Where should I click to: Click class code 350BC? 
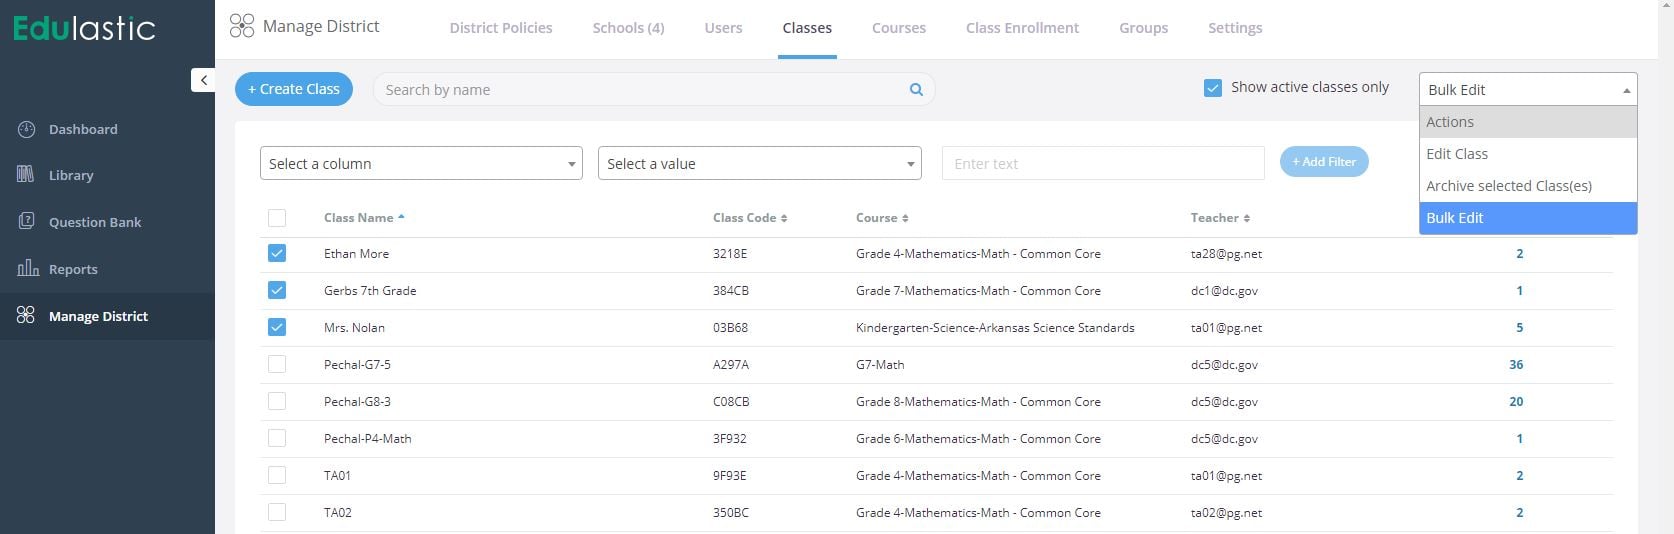point(731,513)
